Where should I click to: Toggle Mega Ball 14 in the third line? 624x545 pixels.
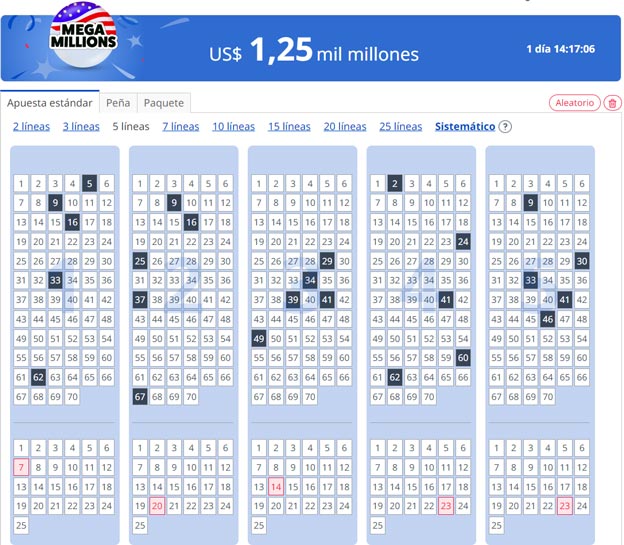tap(276, 486)
